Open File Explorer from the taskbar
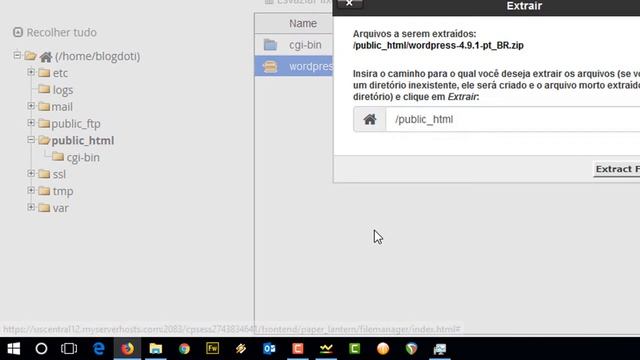This screenshot has width=640, height=360. click(x=156, y=349)
